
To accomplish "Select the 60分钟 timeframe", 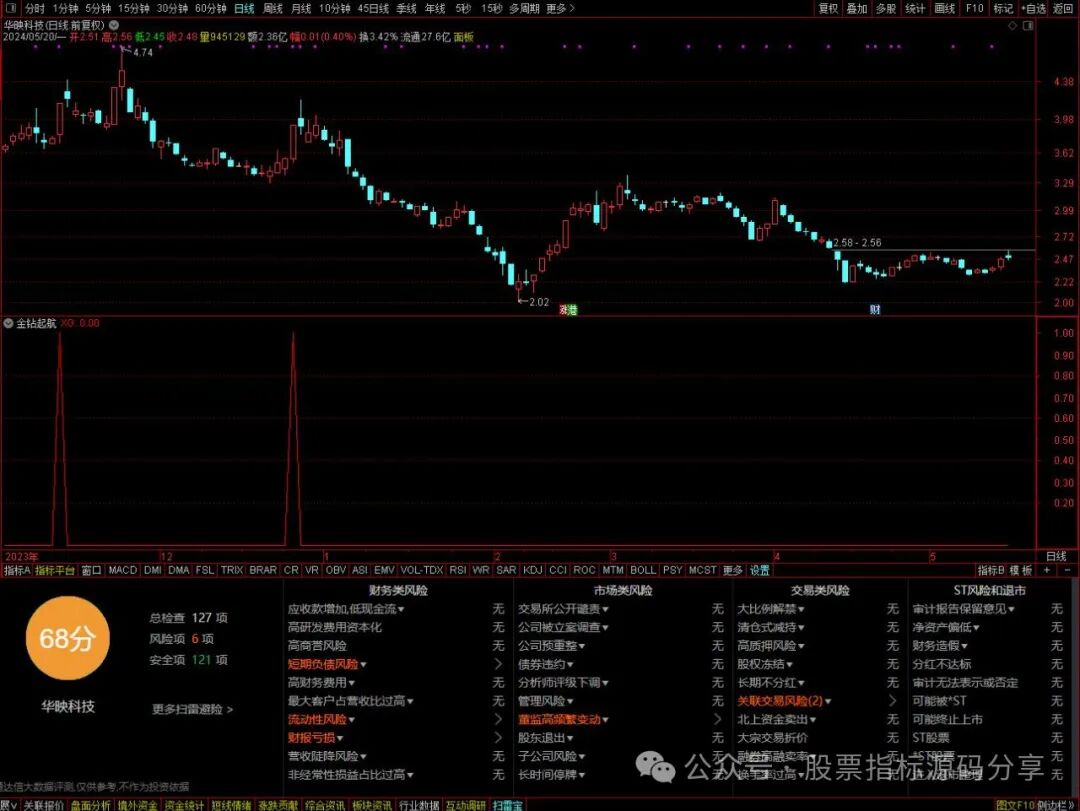I will coord(210,8).
